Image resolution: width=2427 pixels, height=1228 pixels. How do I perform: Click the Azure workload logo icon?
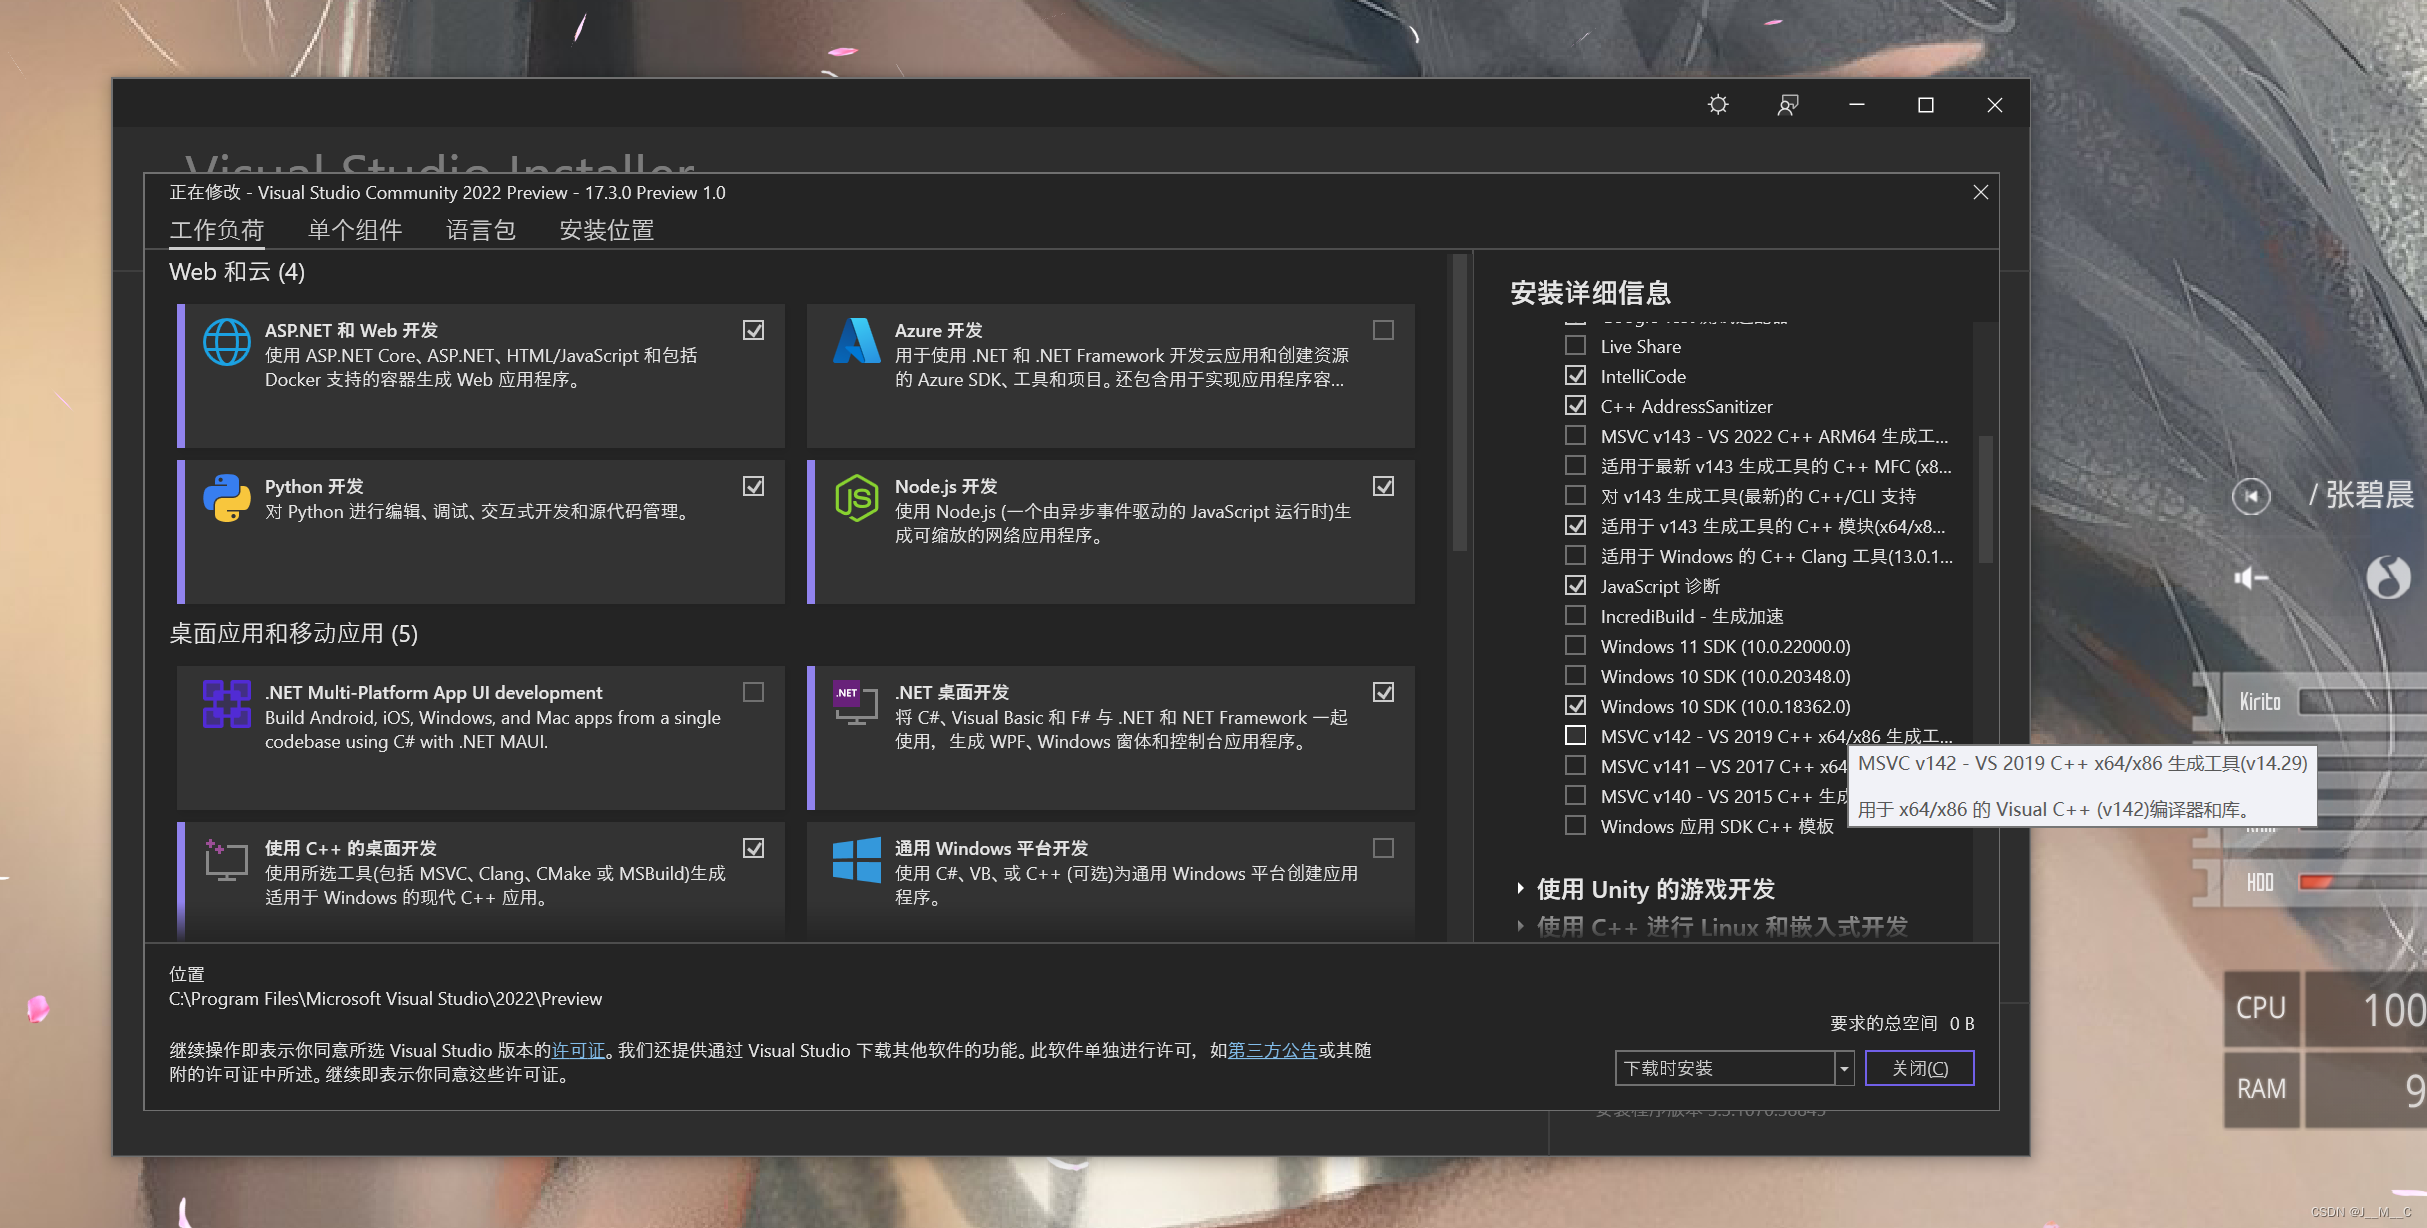click(x=857, y=341)
